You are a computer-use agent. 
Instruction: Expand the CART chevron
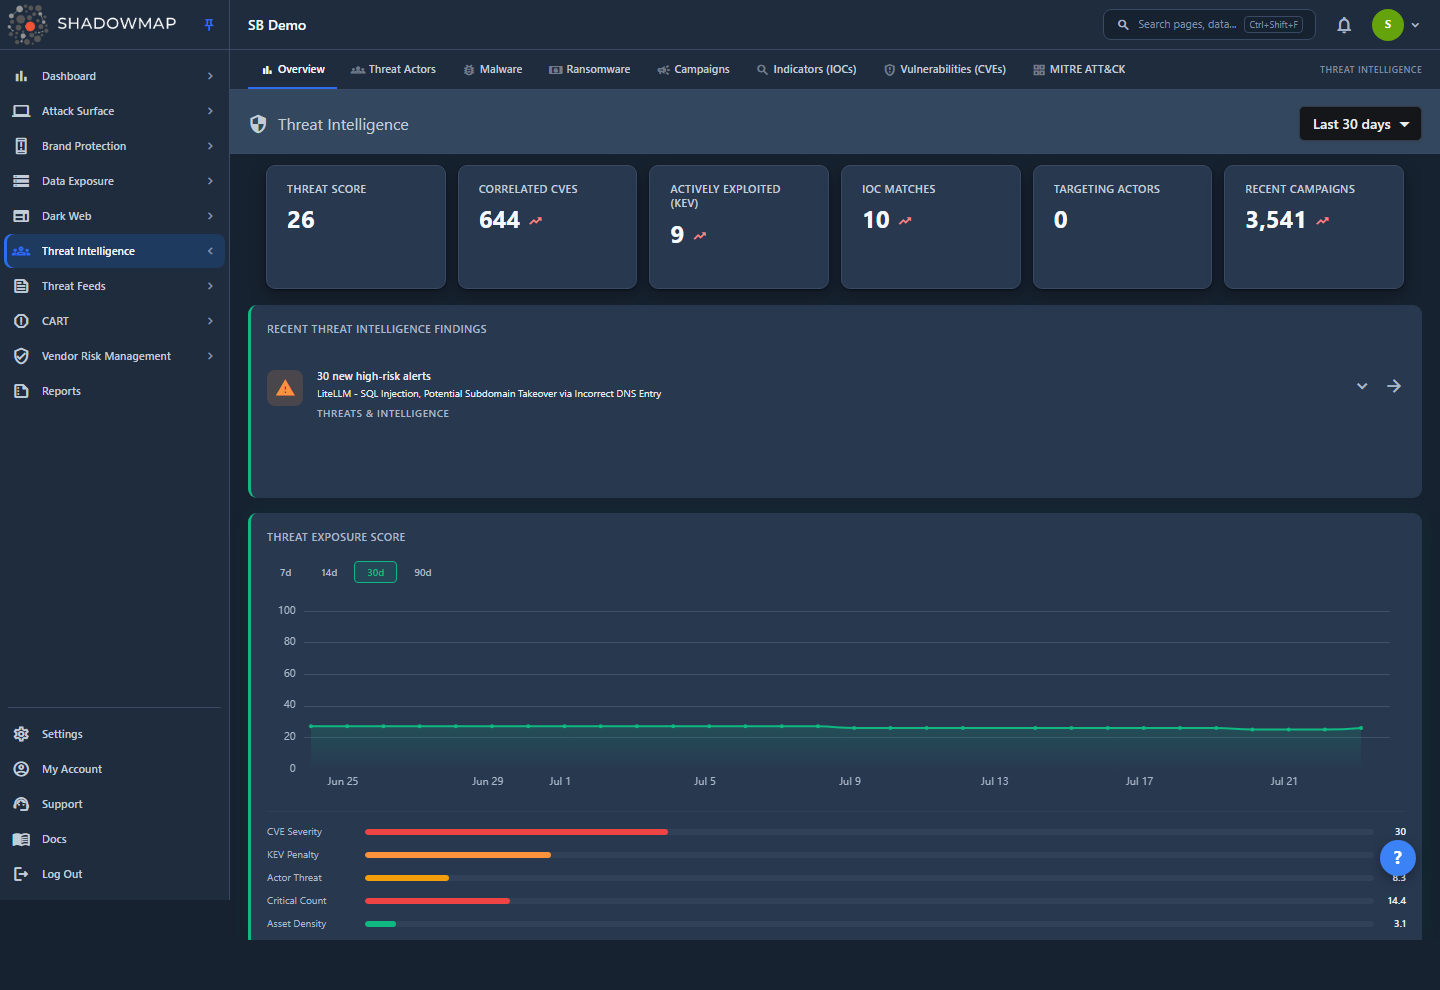tap(210, 321)
